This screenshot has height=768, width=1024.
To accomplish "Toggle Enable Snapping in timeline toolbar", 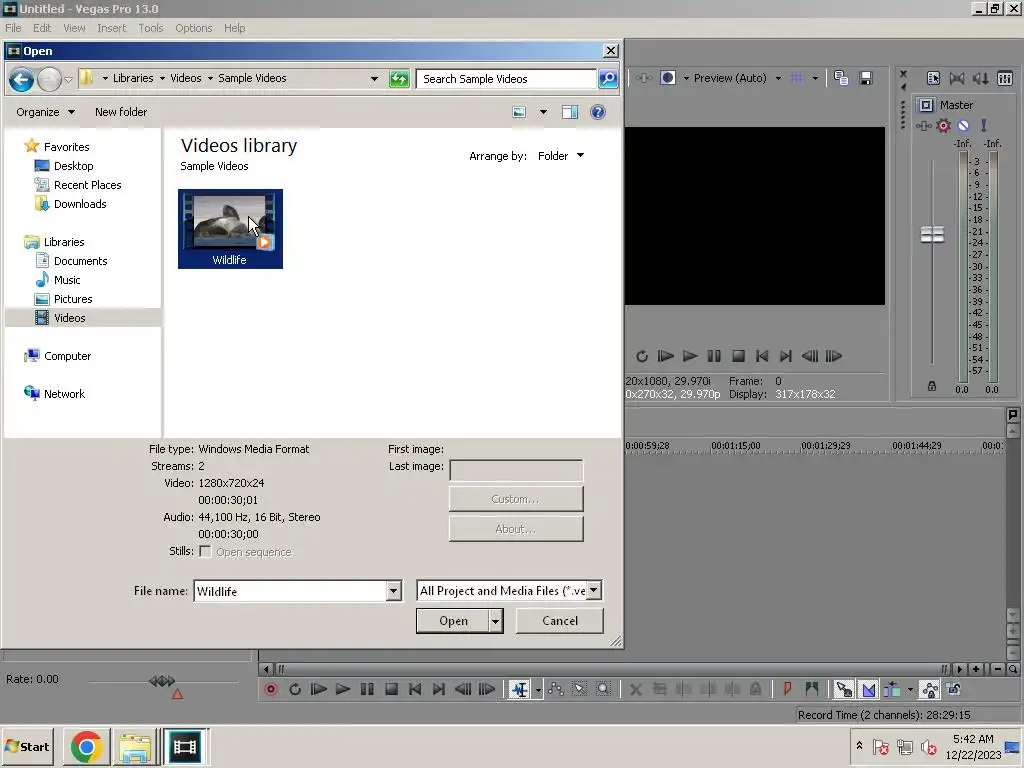I will 844,689.
